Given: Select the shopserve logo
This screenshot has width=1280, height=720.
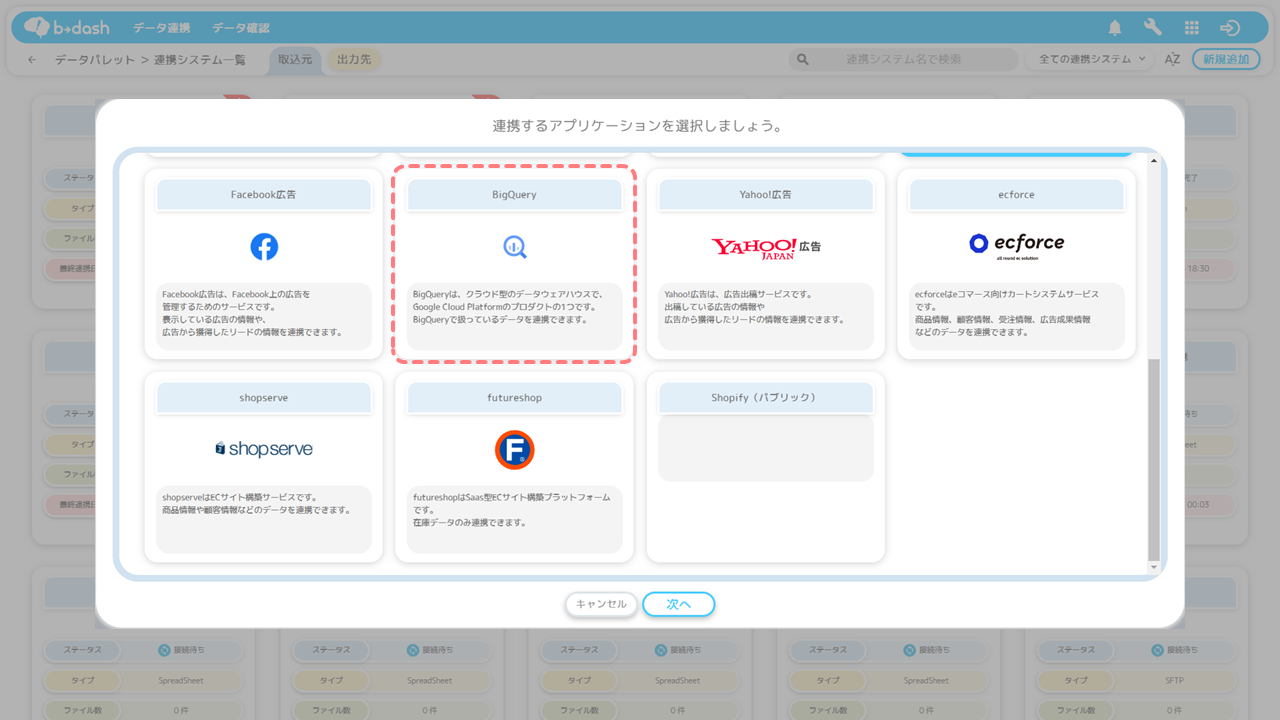Looking at the screenshot, I should pos(264,449).
